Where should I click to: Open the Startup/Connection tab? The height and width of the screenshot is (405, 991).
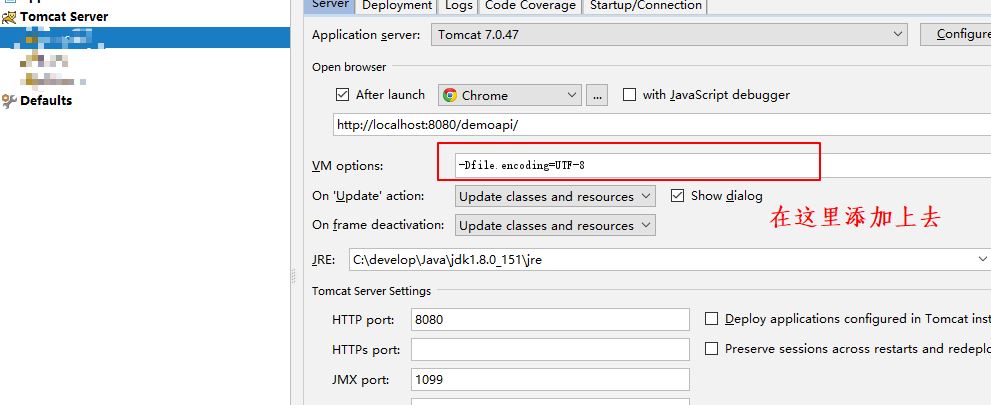646,6
